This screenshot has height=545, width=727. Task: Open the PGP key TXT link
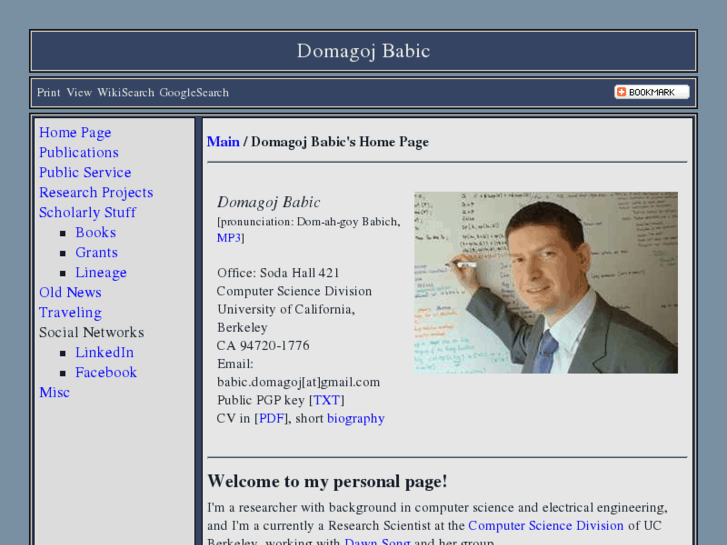(x=326, y=400)
